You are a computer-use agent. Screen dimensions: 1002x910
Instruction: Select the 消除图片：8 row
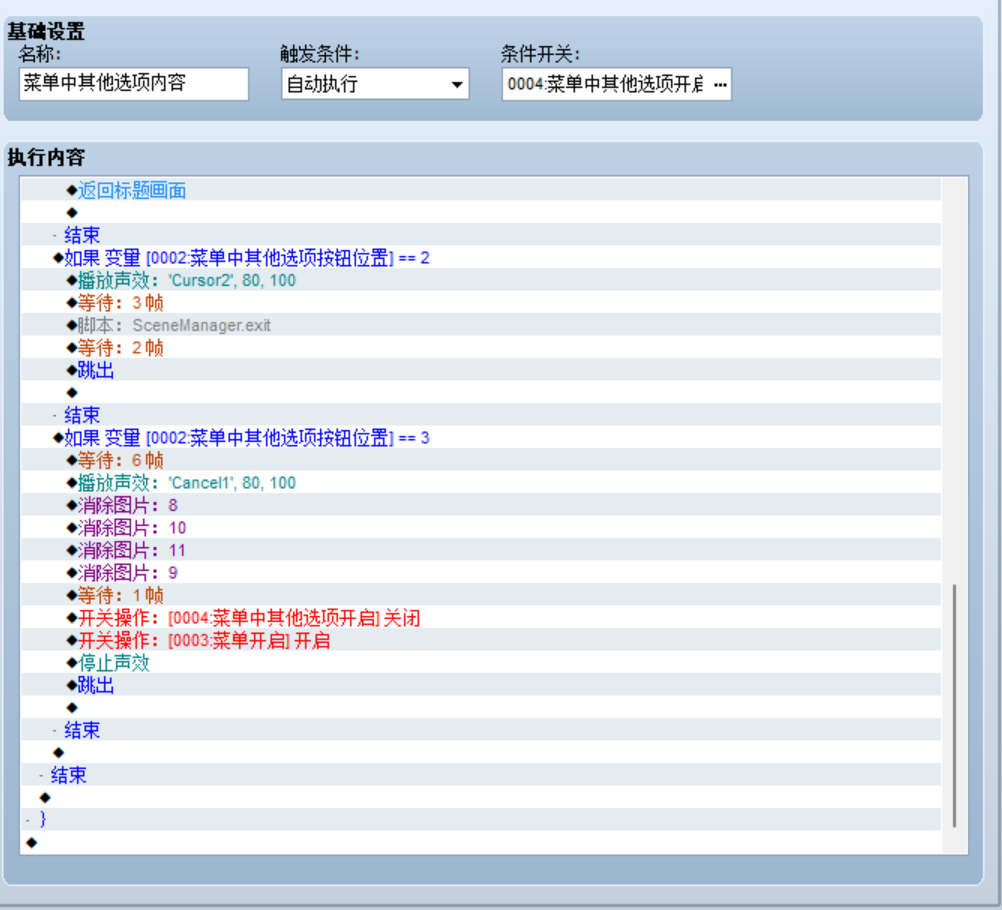(481, 505)
